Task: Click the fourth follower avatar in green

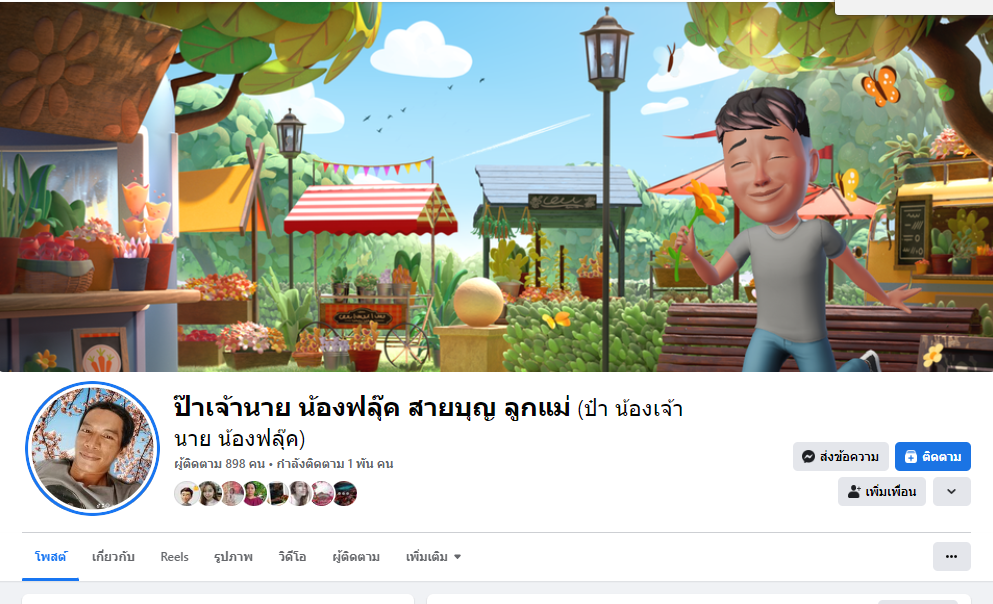Action: [255, 493]
